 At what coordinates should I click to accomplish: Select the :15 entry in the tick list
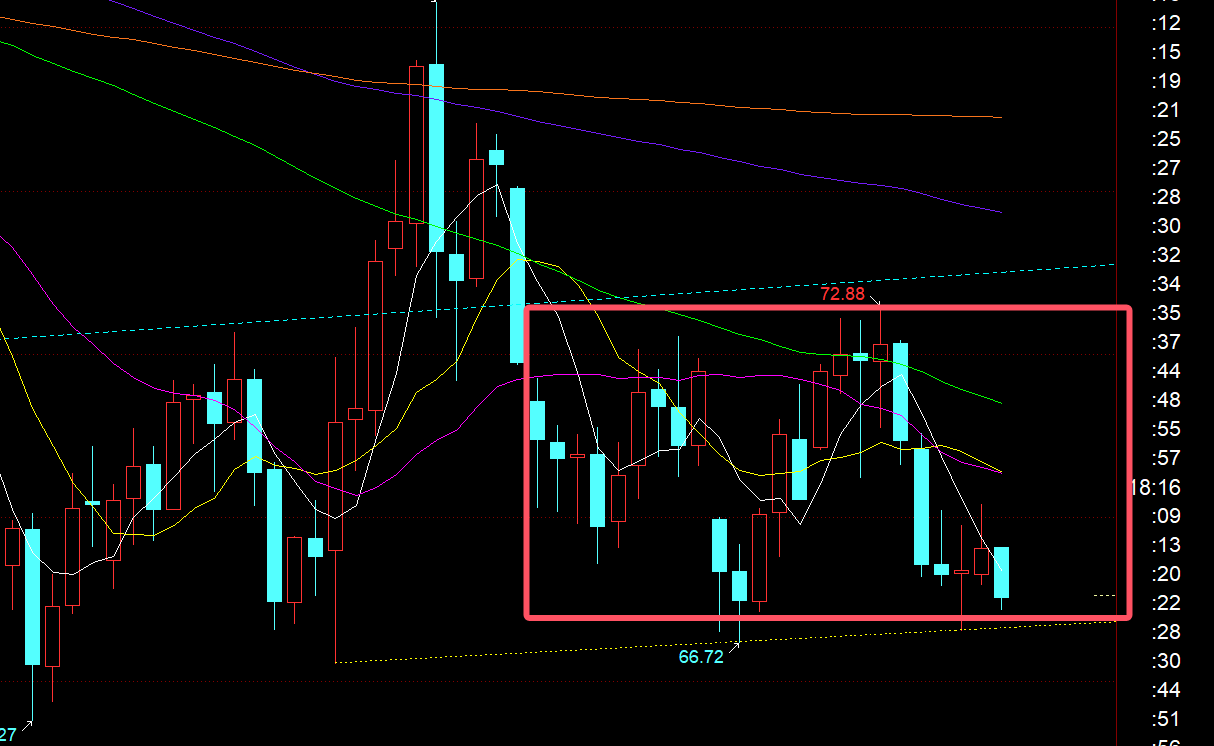1165,52
